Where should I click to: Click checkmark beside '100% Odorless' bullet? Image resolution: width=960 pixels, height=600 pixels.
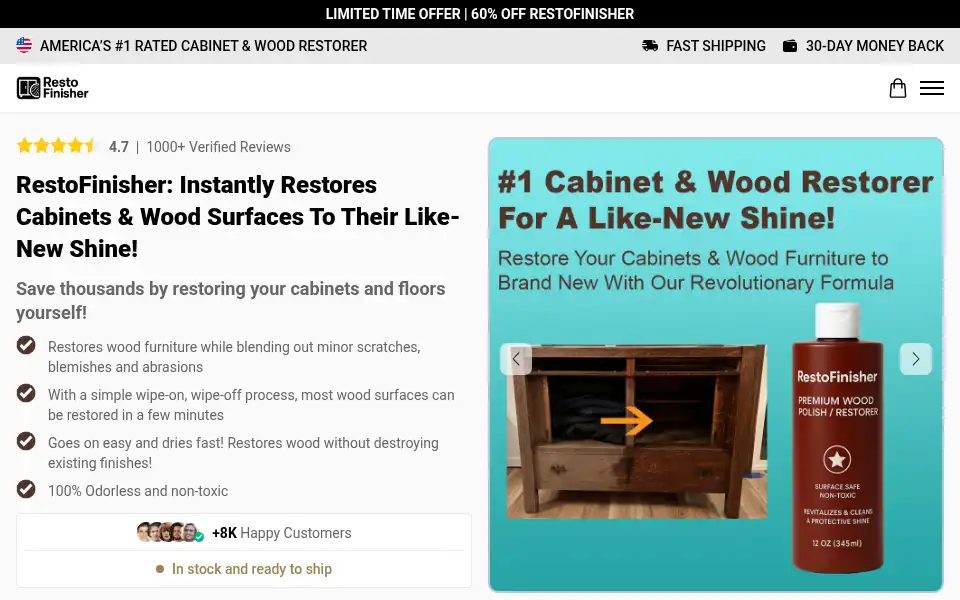(26, 489)
